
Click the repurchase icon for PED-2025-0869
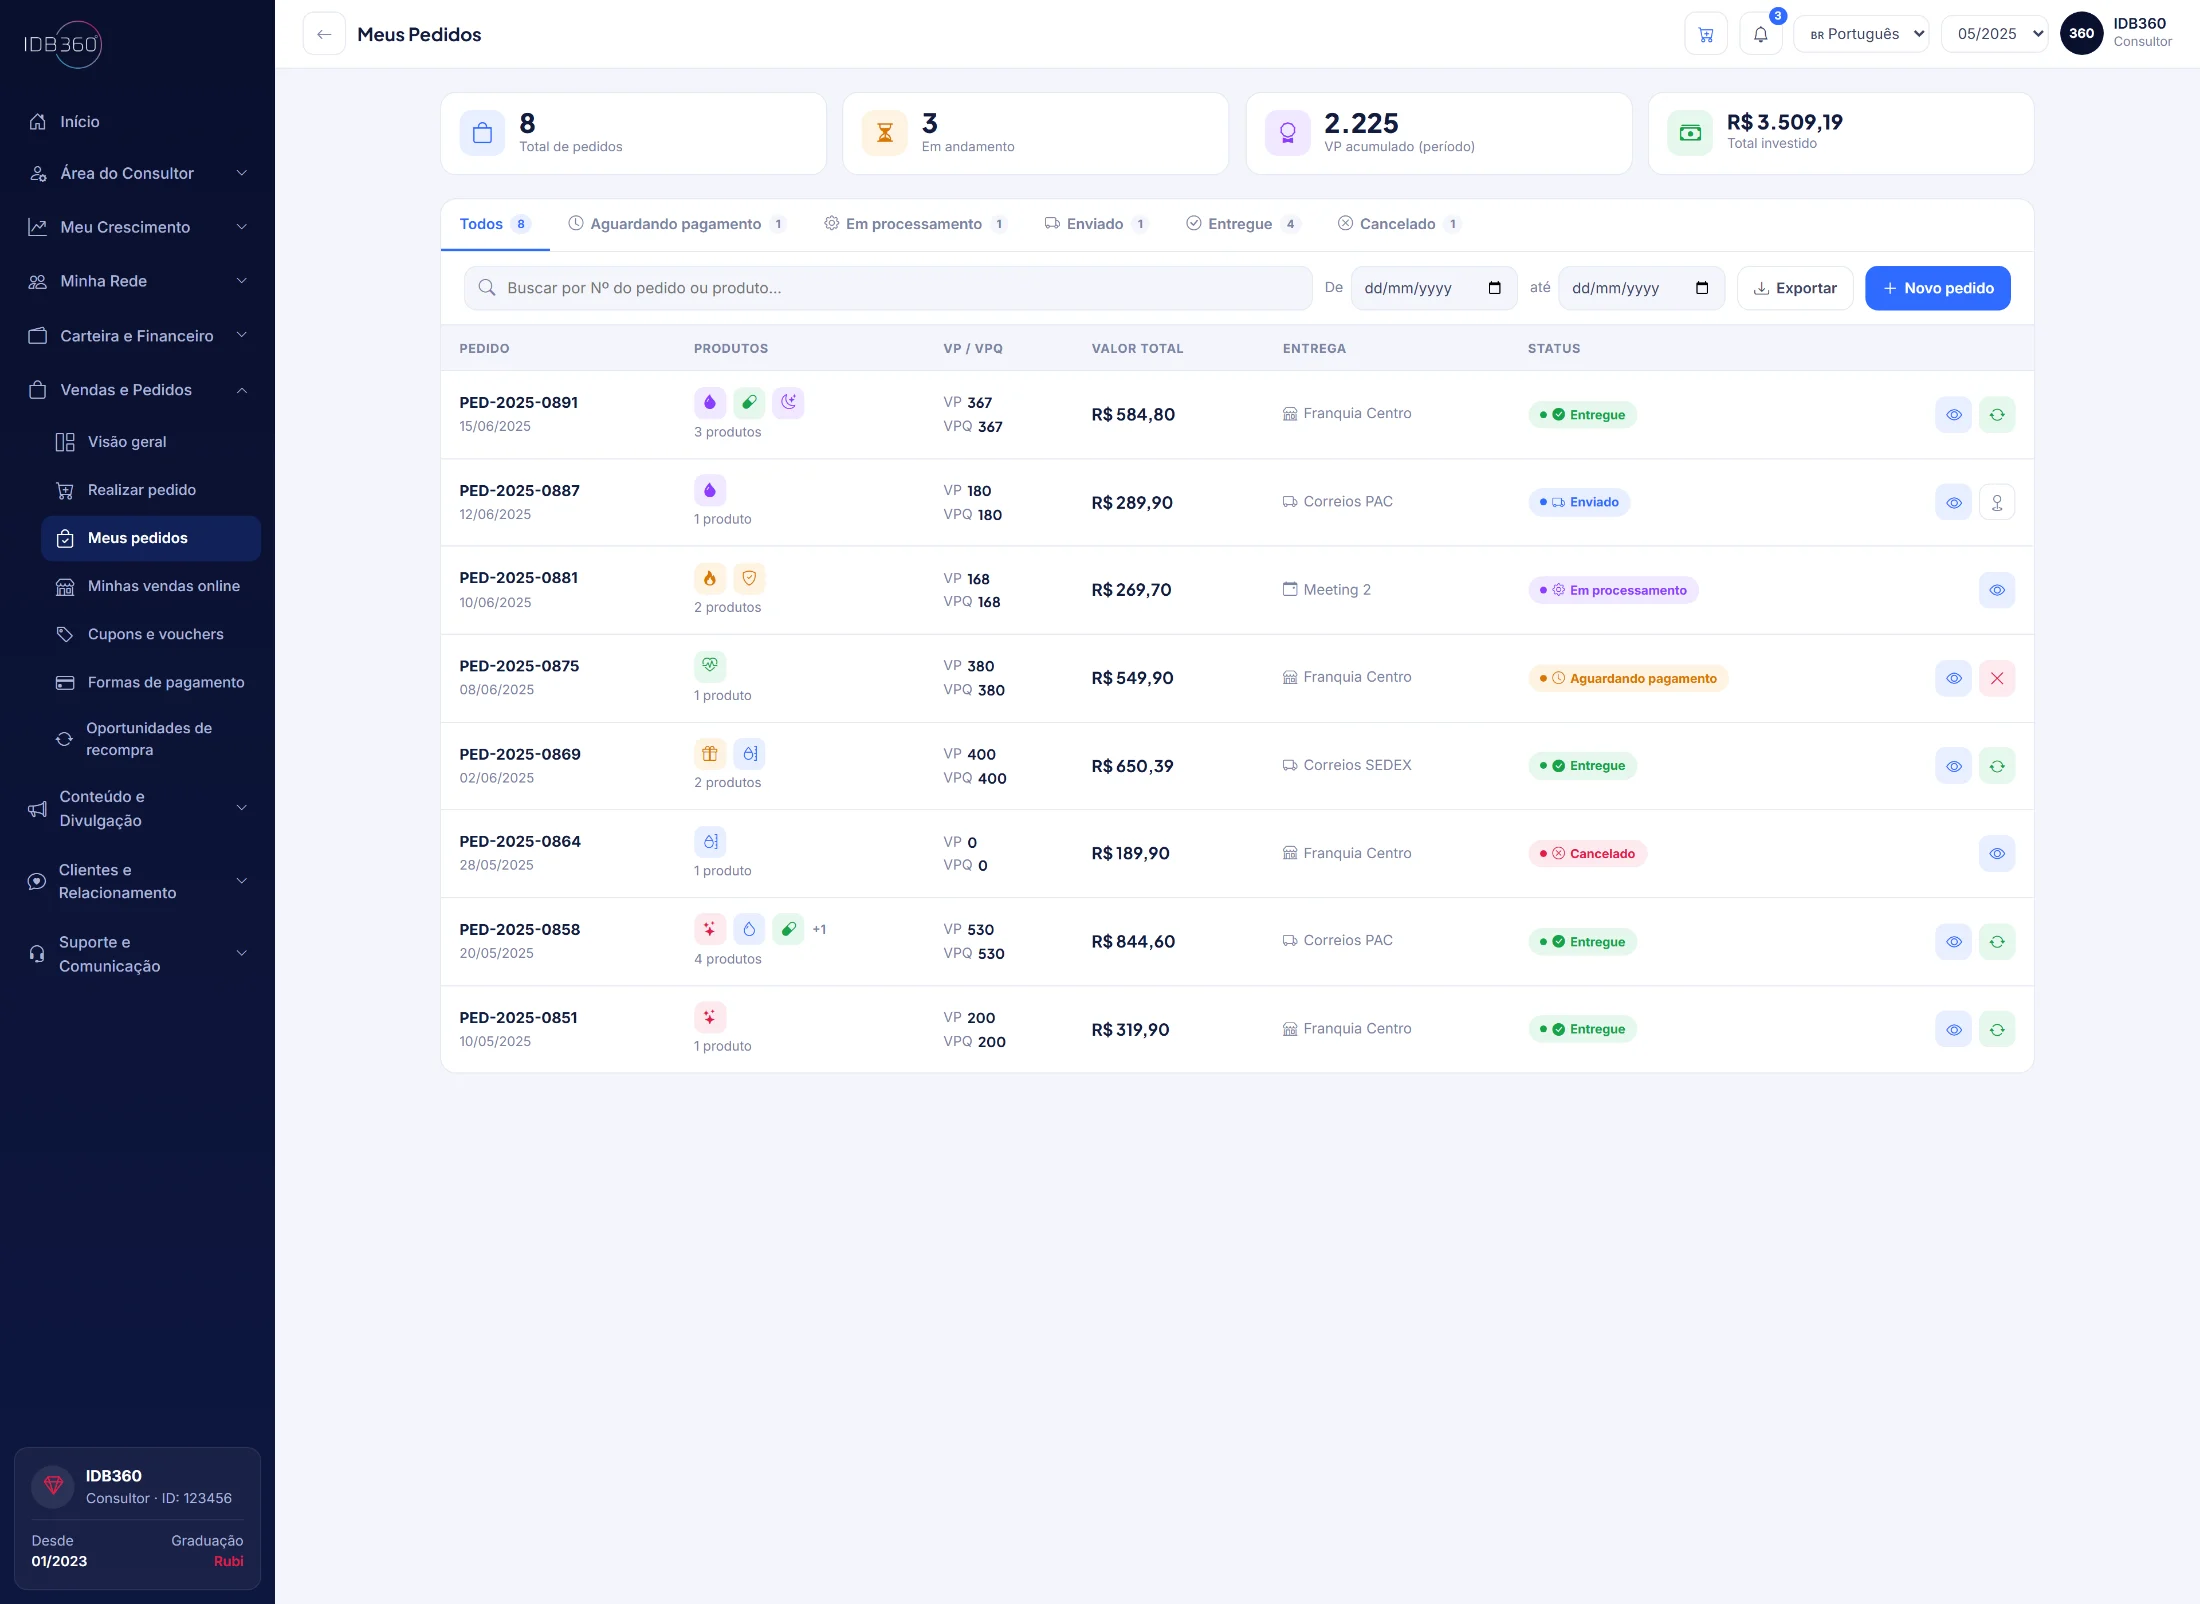[x=1997, y=766]
